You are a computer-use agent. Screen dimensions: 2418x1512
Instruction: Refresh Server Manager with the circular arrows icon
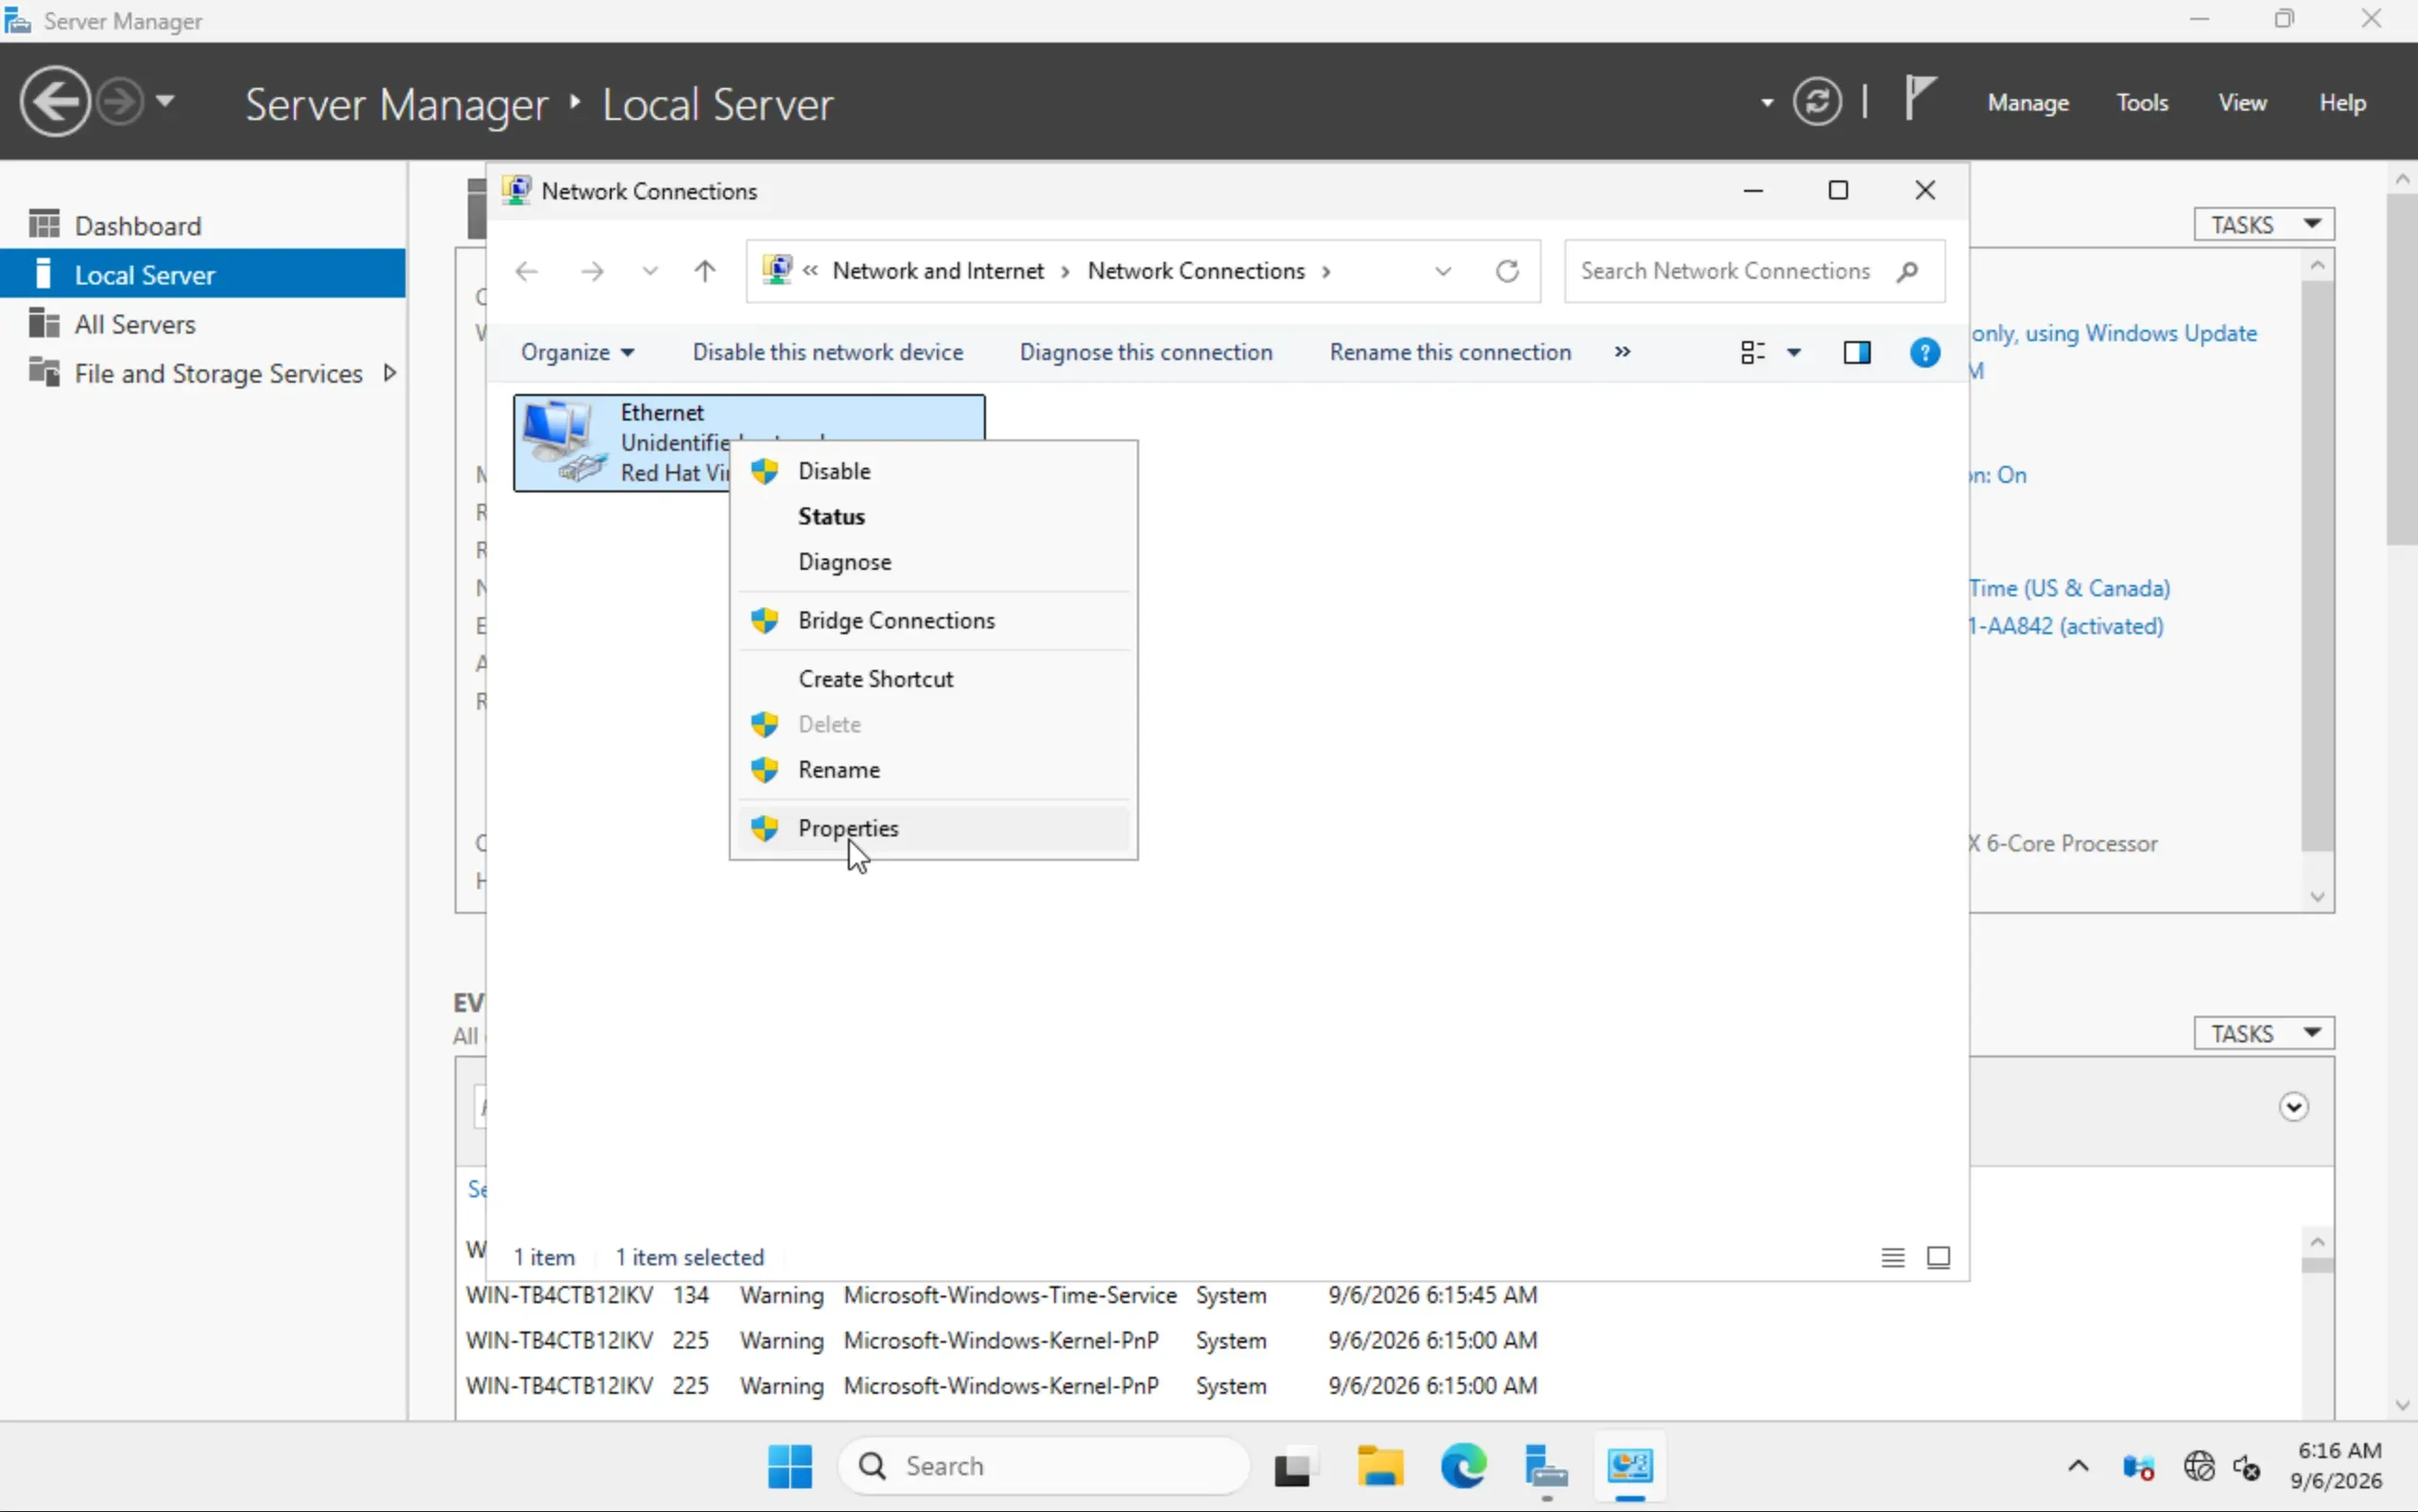tap(1816, 102)
